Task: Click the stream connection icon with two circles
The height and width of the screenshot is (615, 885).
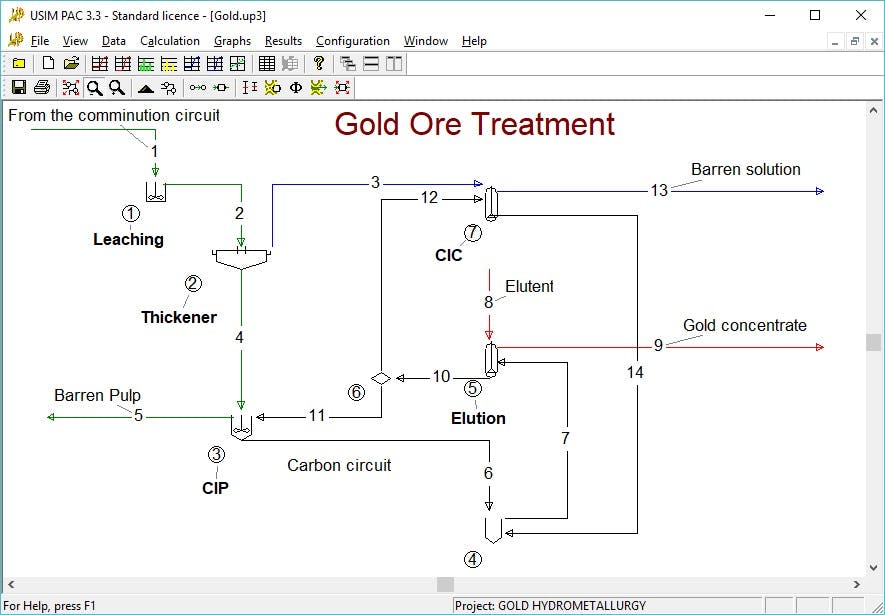Action: [198, 87]
